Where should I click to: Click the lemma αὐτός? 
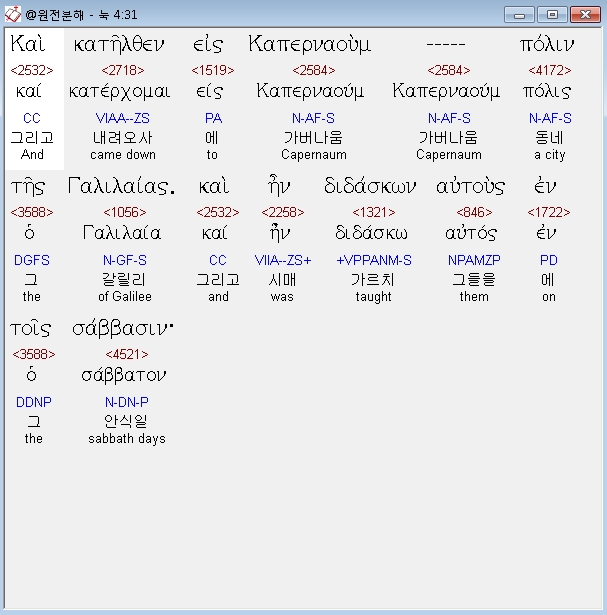tap(471, 233)
